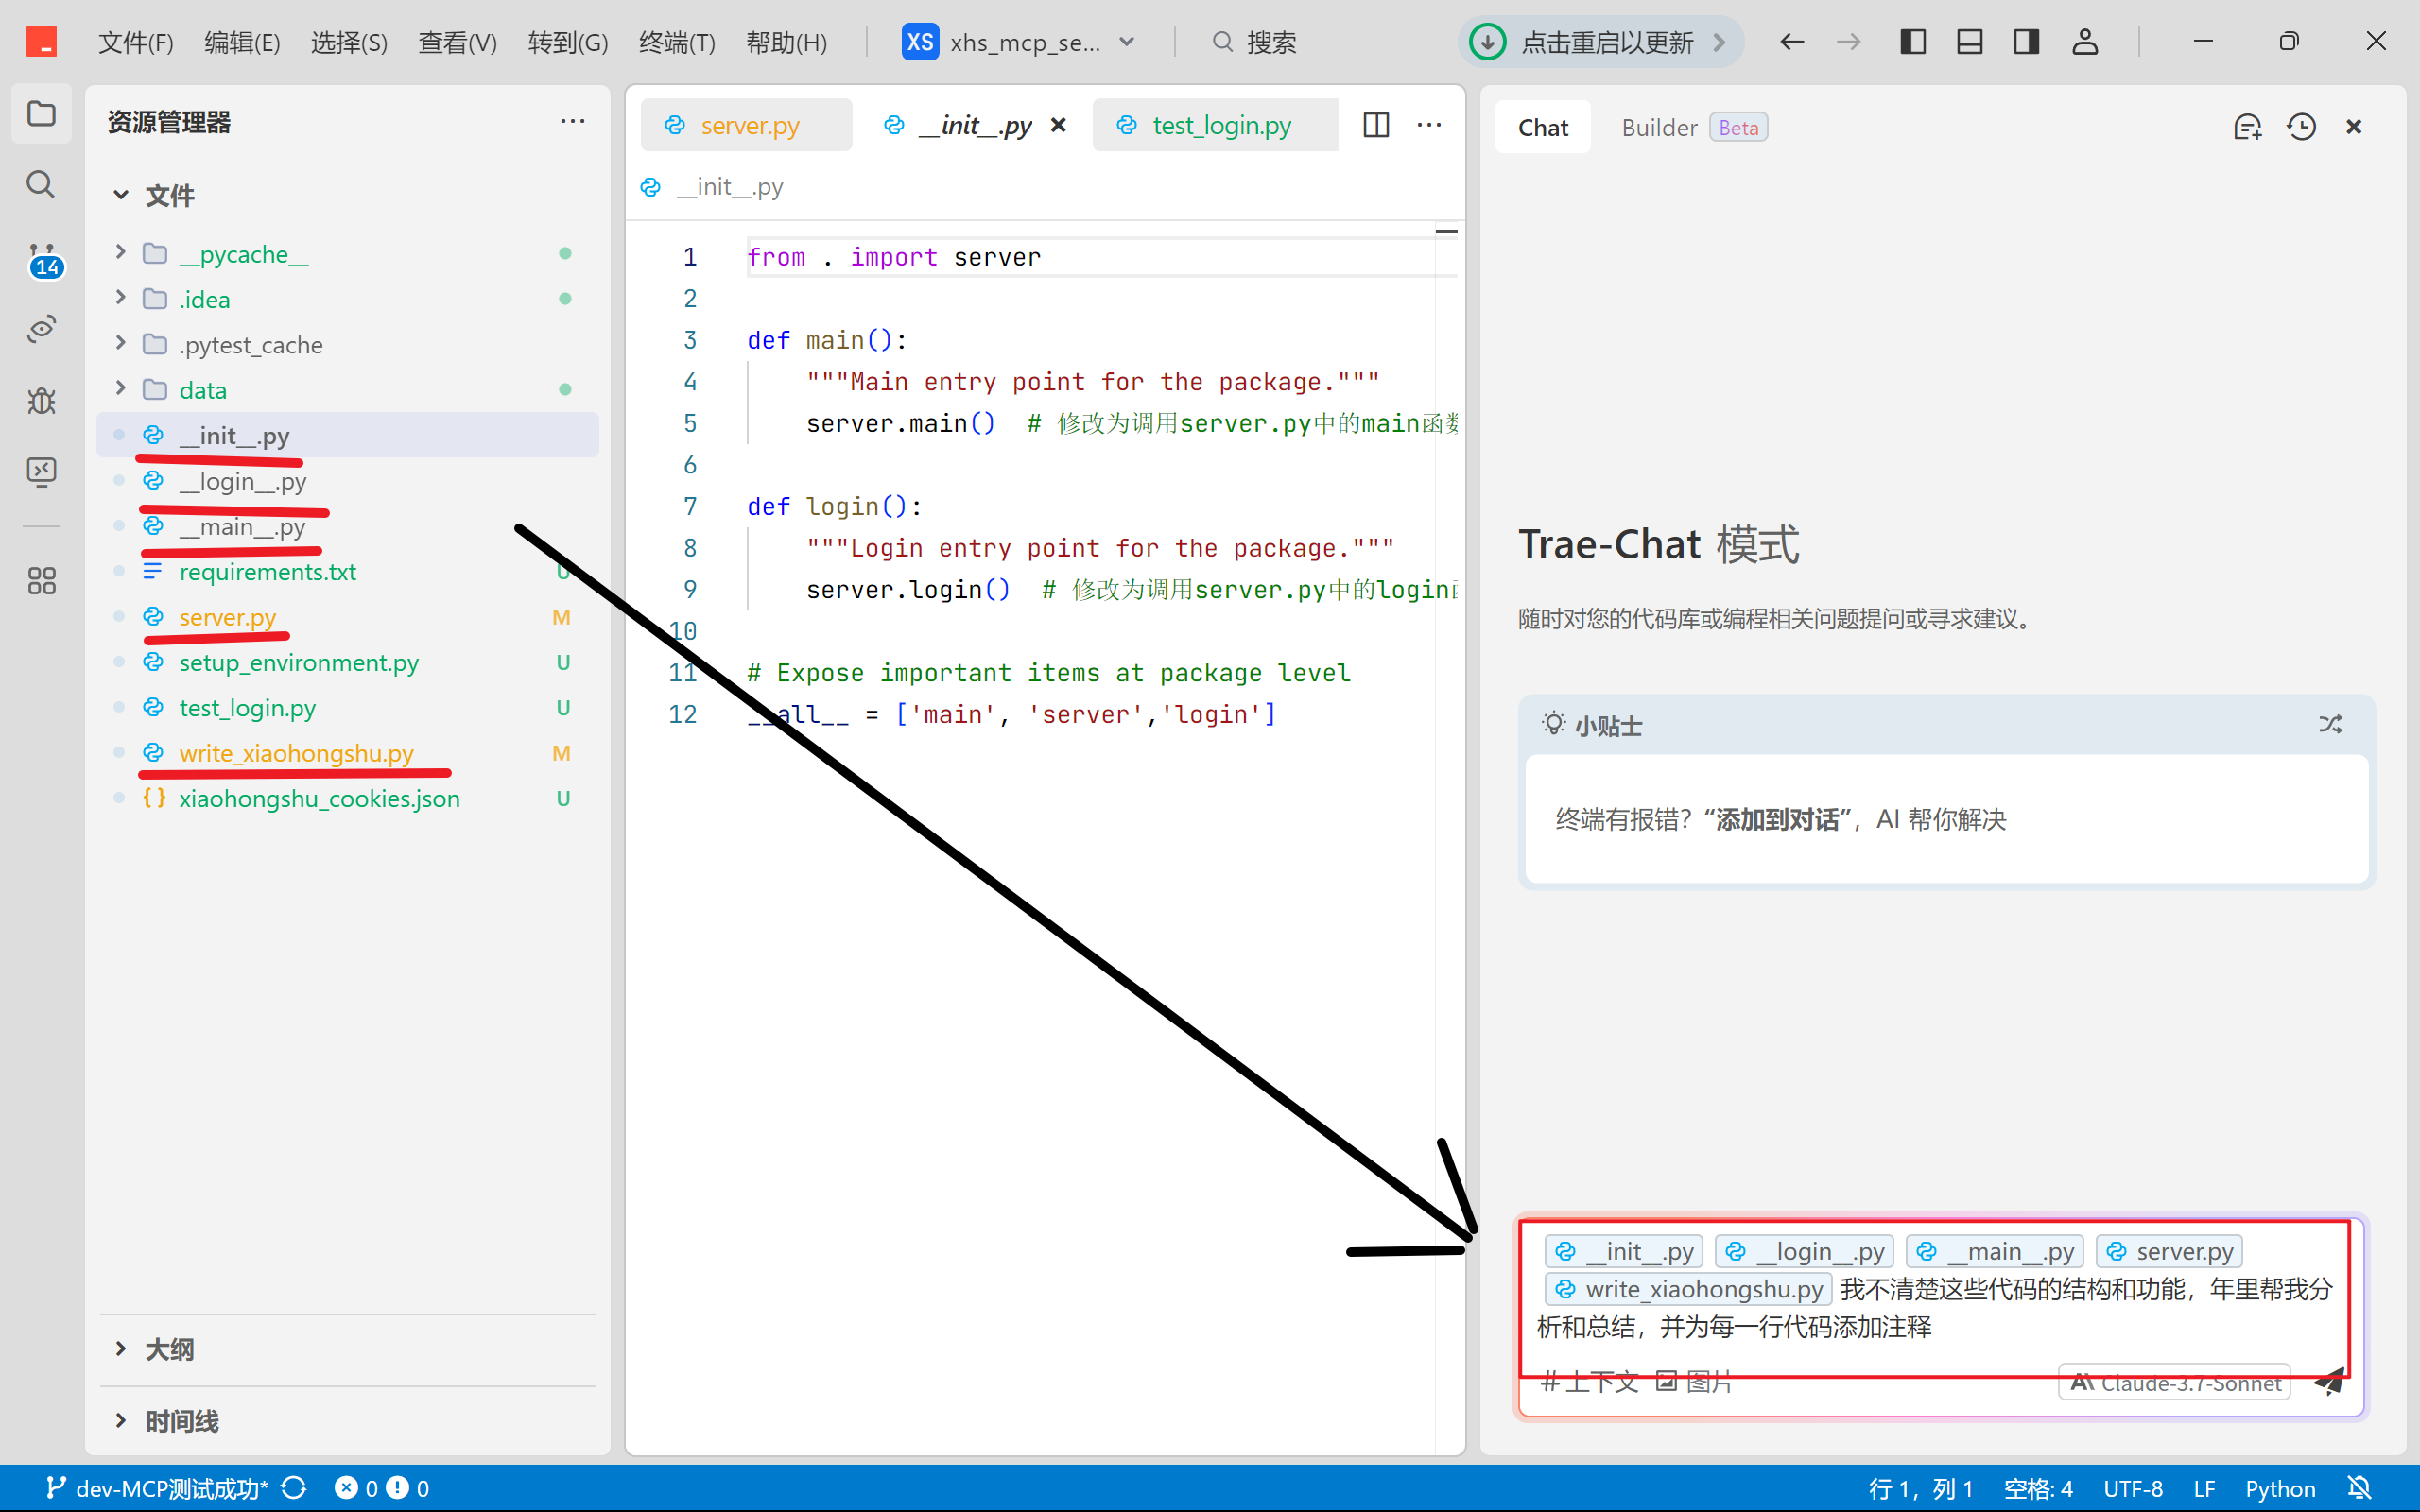
Task: Click 点击重启以更新 update button
Action: pyautogui.click(x=1601, y=42)
